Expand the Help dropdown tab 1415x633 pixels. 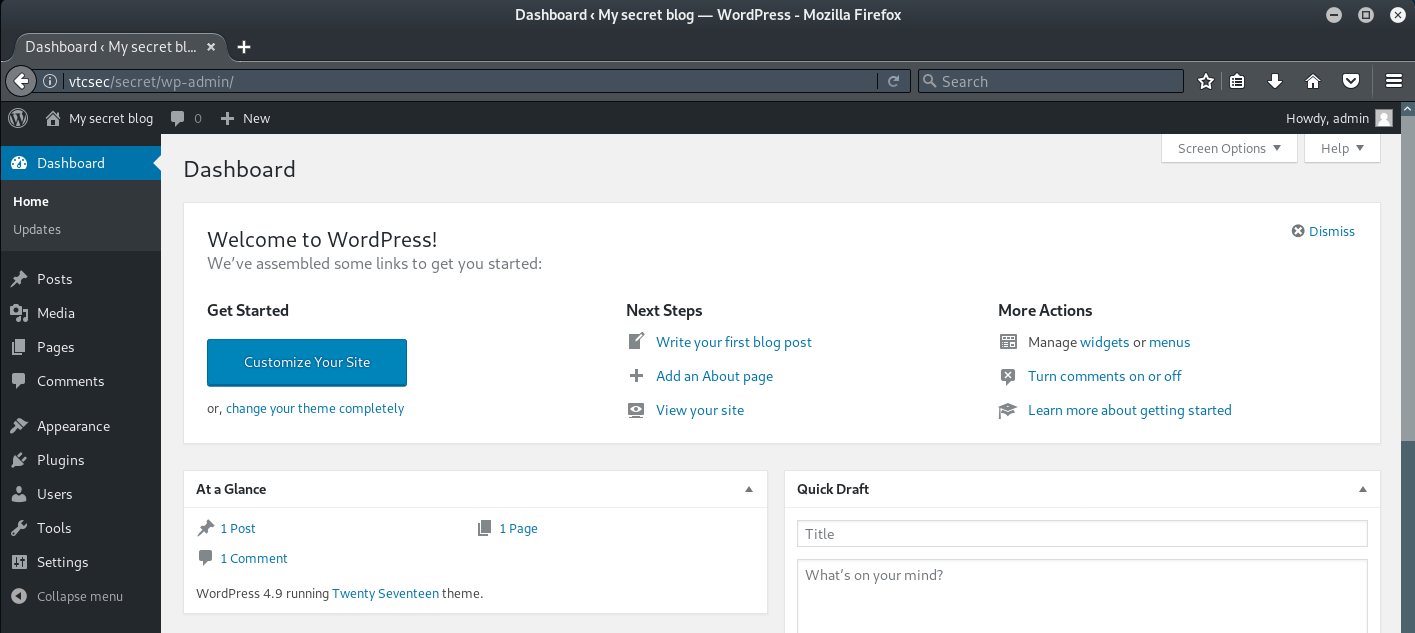(x=1342, y=148)
